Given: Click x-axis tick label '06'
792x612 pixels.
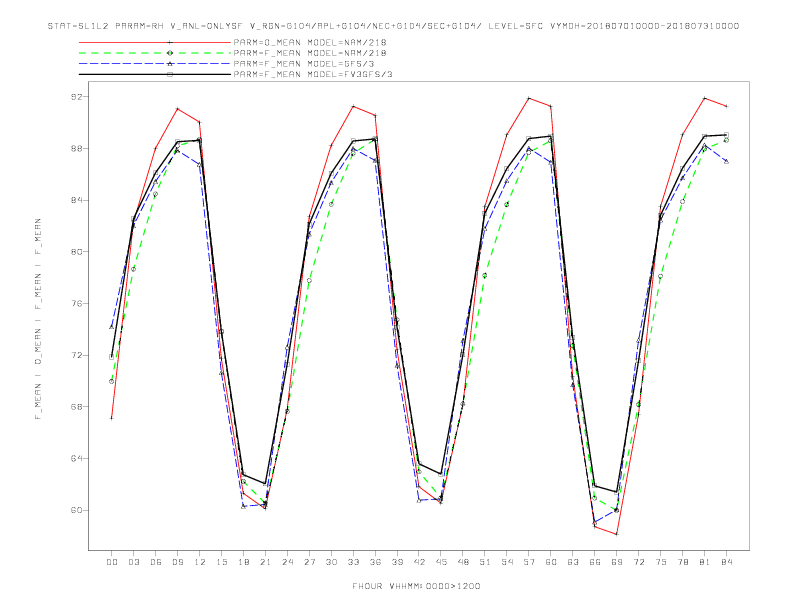Looking at the screenshot, I should coord(156,562).
